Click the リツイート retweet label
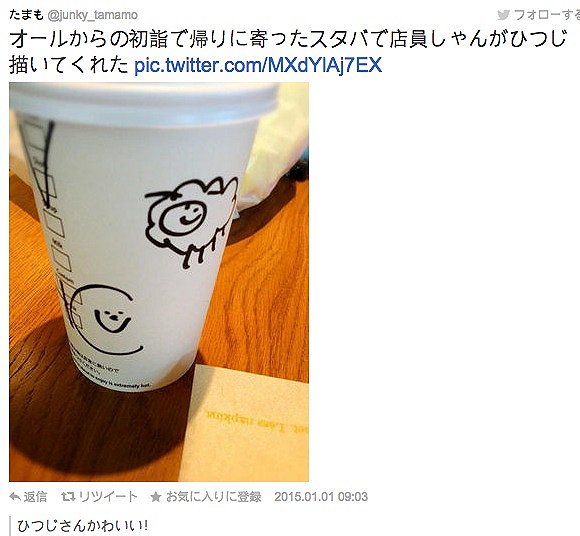Viewport: 580px width, 536px height. click(x=108, y=496)
